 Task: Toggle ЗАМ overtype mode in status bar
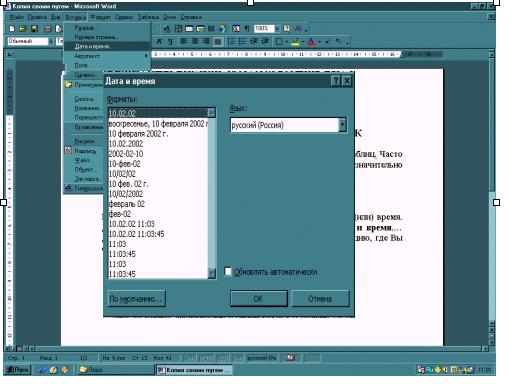[x=237, y=358]
